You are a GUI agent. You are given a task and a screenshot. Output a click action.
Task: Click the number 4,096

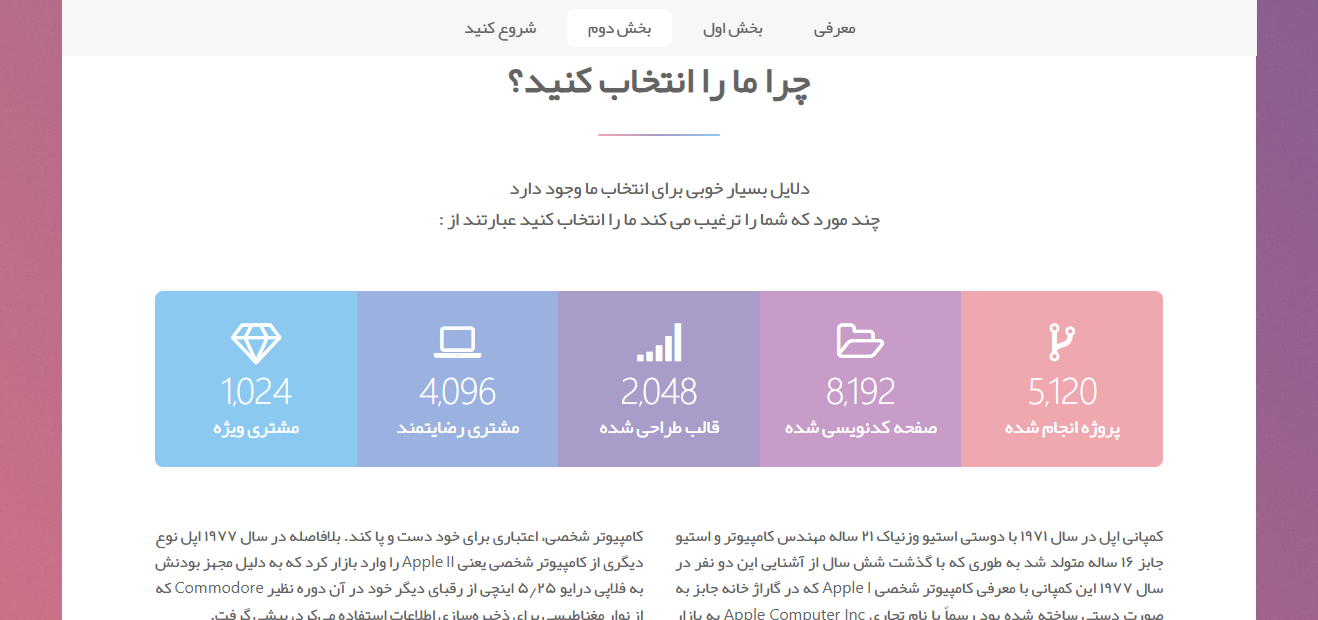(x=457, y=391)
